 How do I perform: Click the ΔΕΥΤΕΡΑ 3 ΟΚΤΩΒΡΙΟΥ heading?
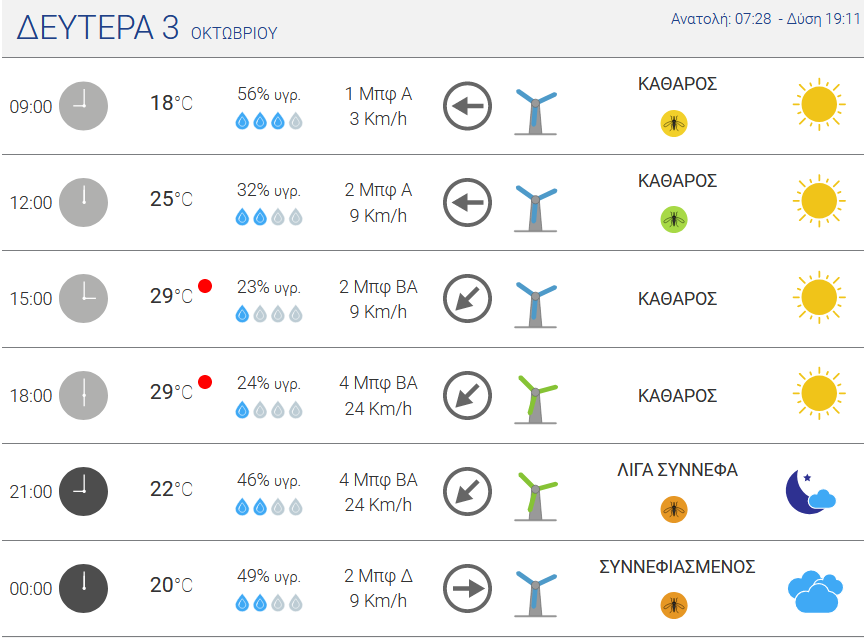point(147,28)
